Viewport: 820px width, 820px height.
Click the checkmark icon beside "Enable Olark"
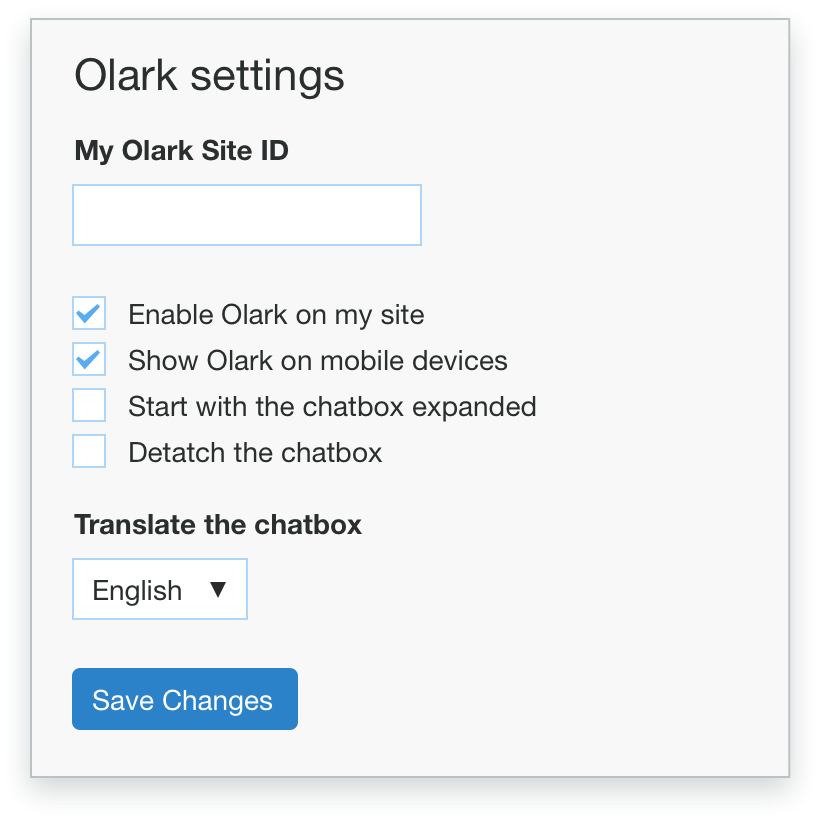pyautogui.click(x=89, y=313)
